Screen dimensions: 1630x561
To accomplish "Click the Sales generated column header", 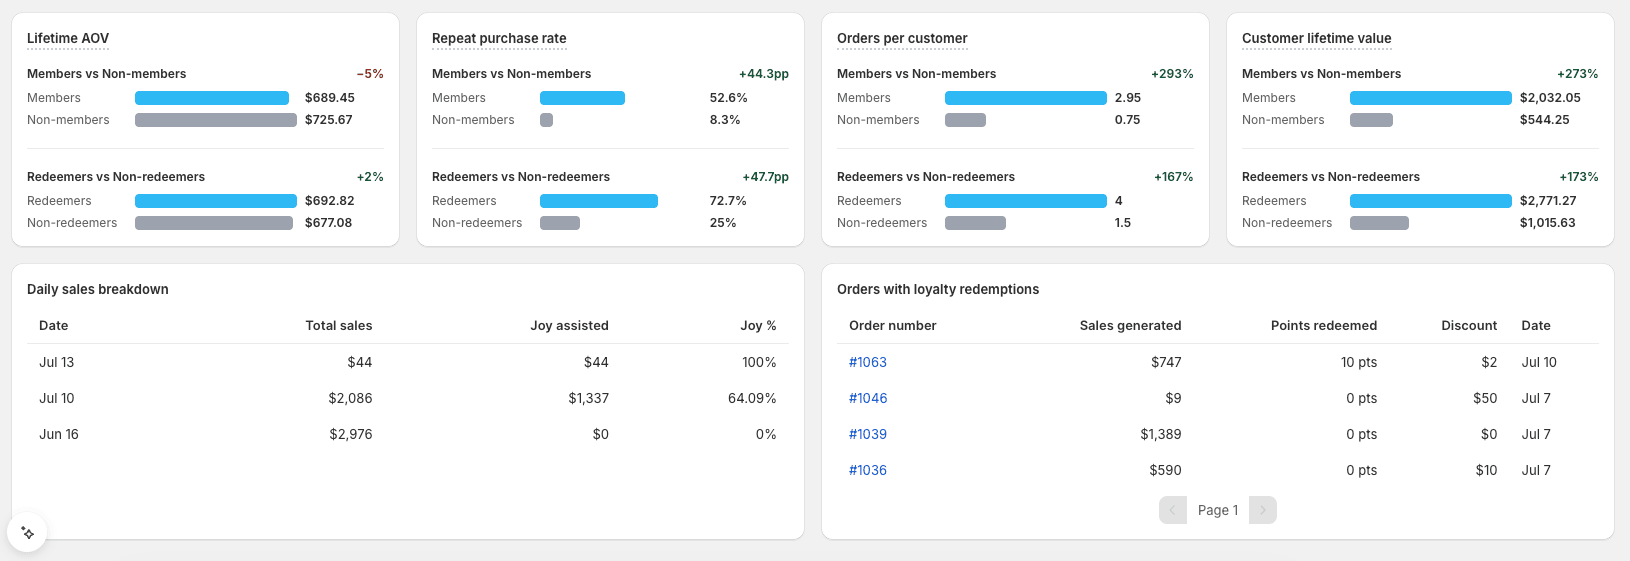I will coord(1131,326).
